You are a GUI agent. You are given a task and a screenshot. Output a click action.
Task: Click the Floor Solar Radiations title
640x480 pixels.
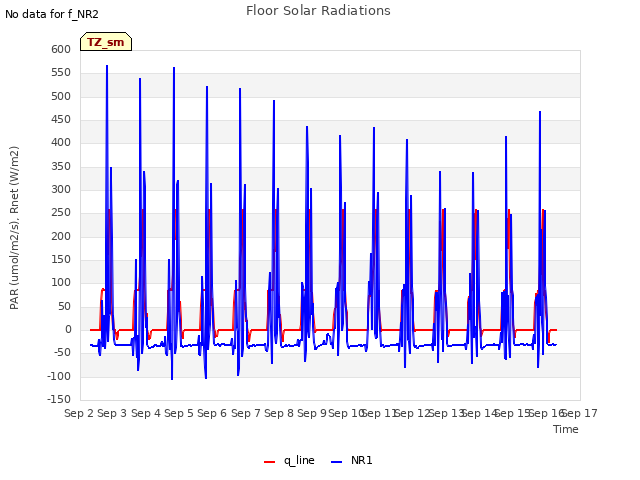pyautogui.click(x=318, y=11)
